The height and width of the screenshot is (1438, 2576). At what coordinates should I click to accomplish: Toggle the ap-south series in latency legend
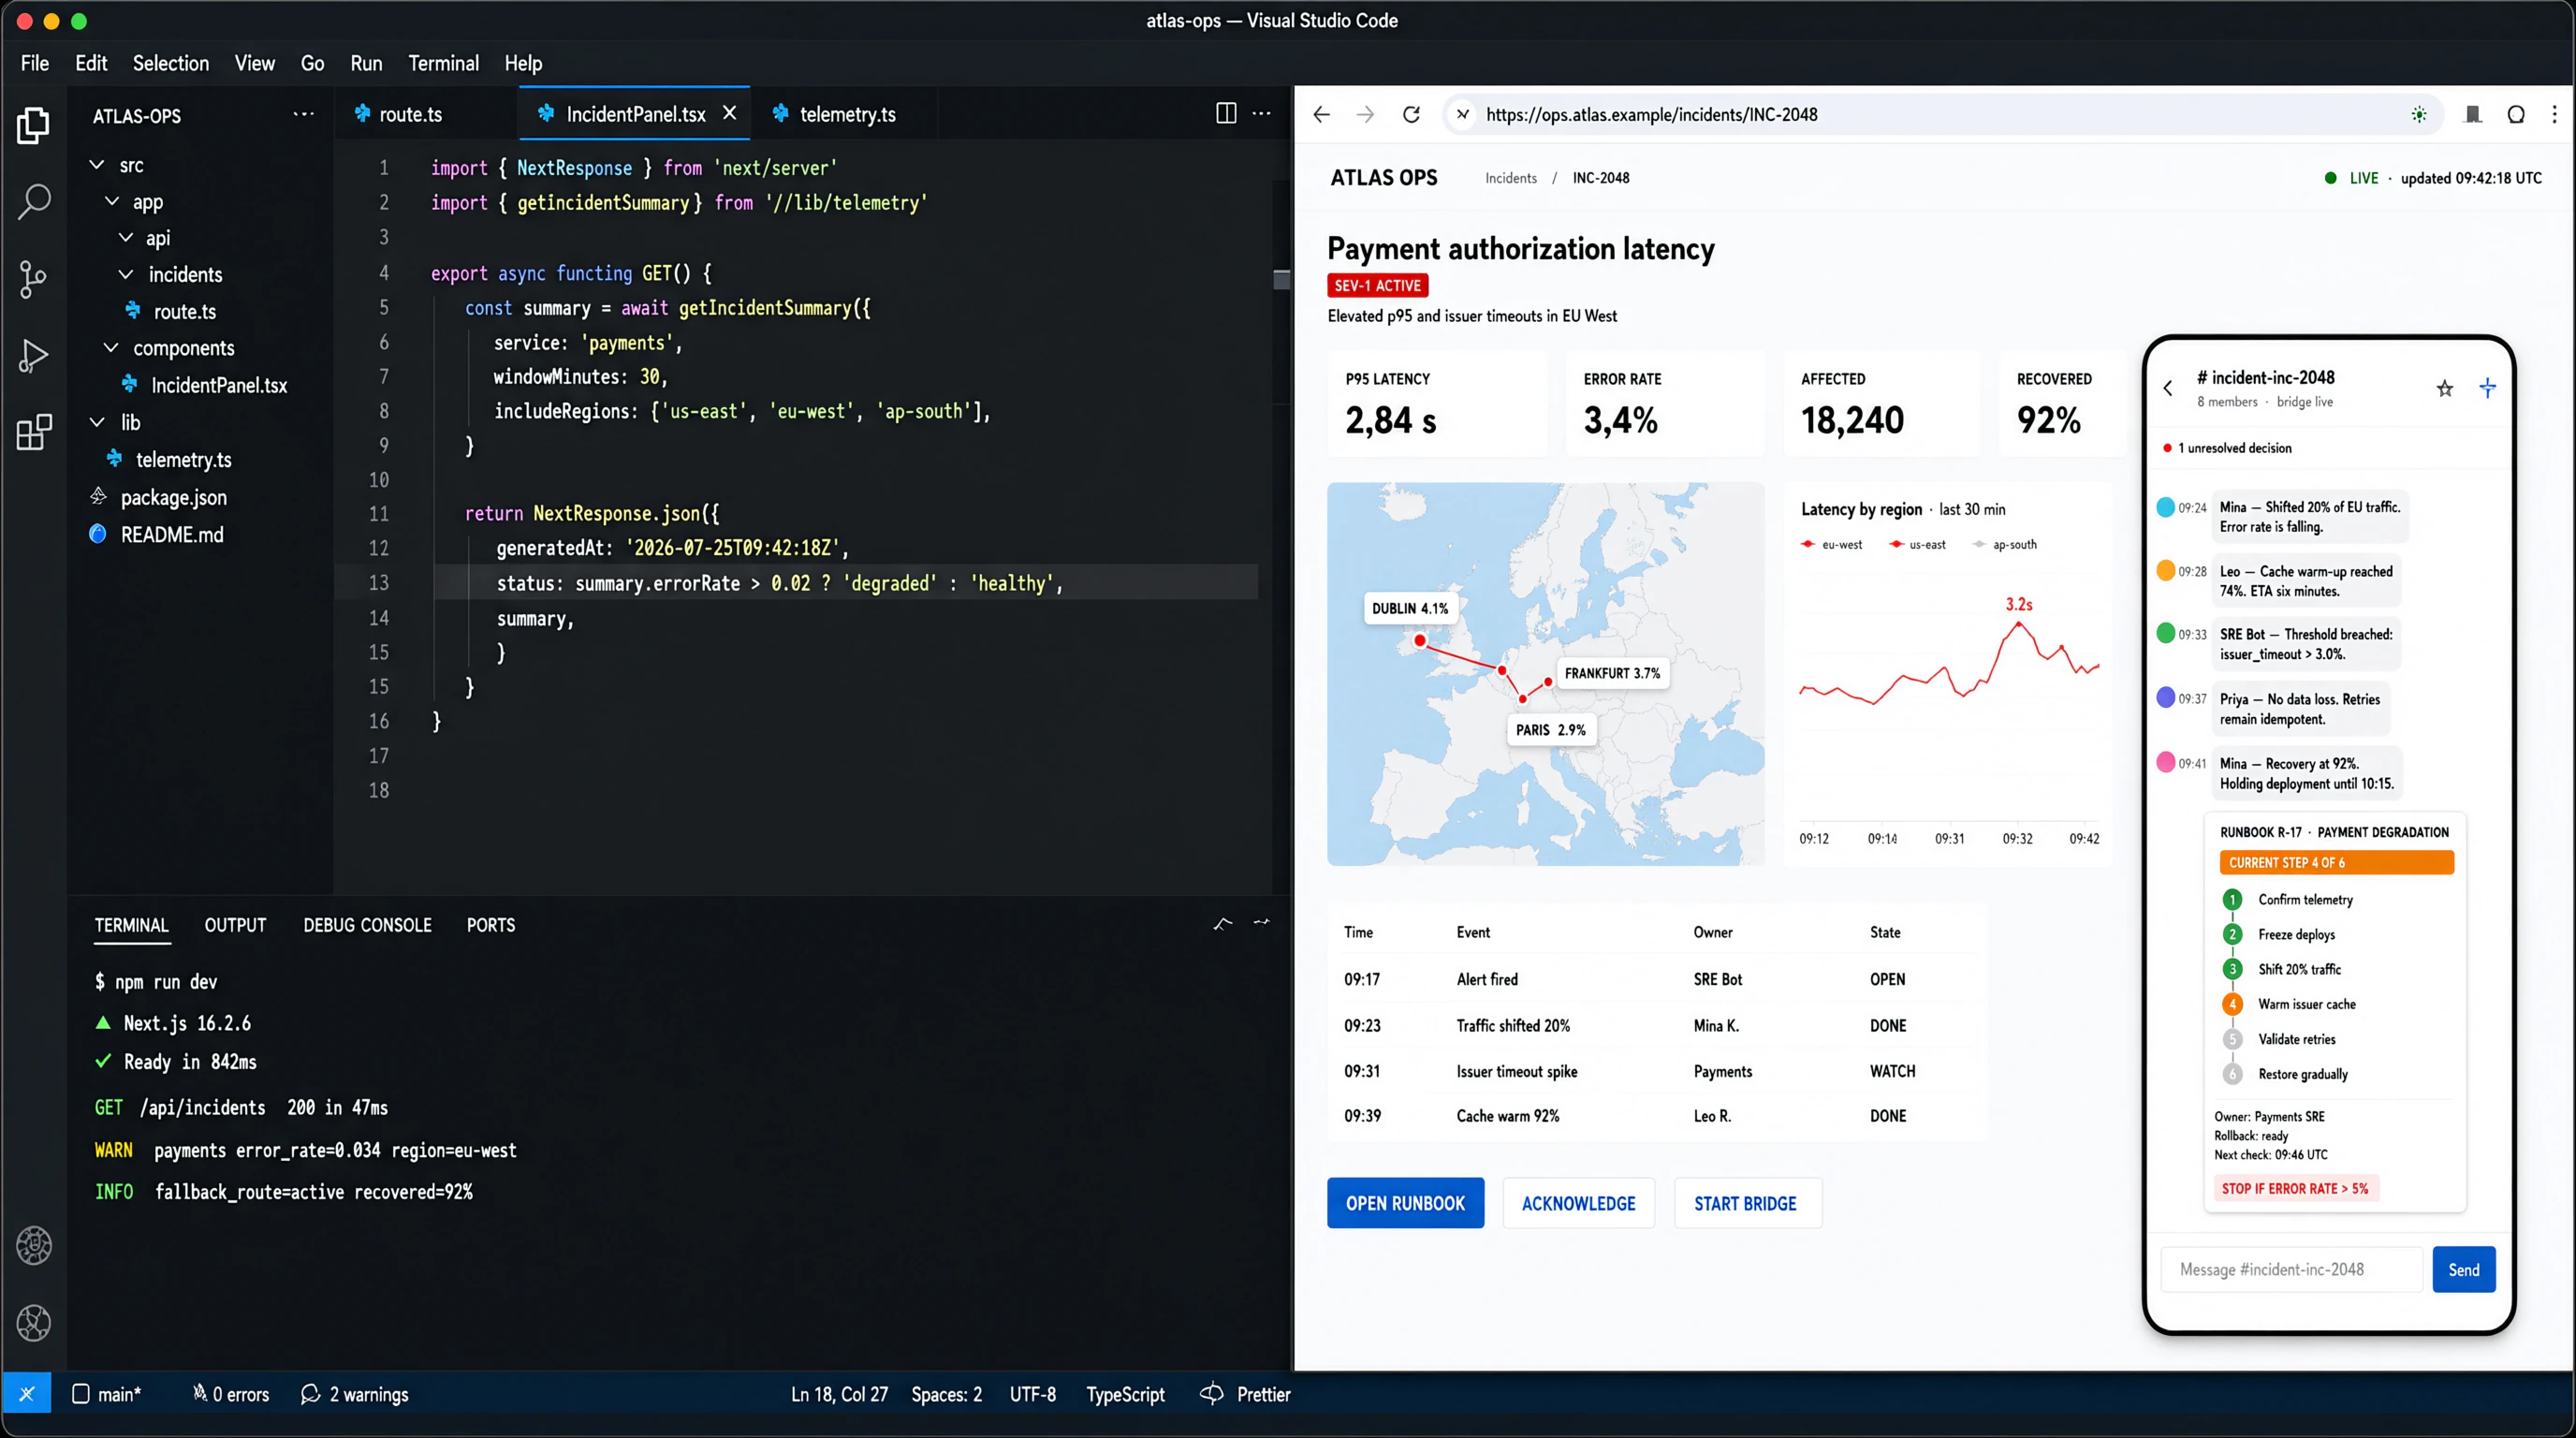(2004, 544)
